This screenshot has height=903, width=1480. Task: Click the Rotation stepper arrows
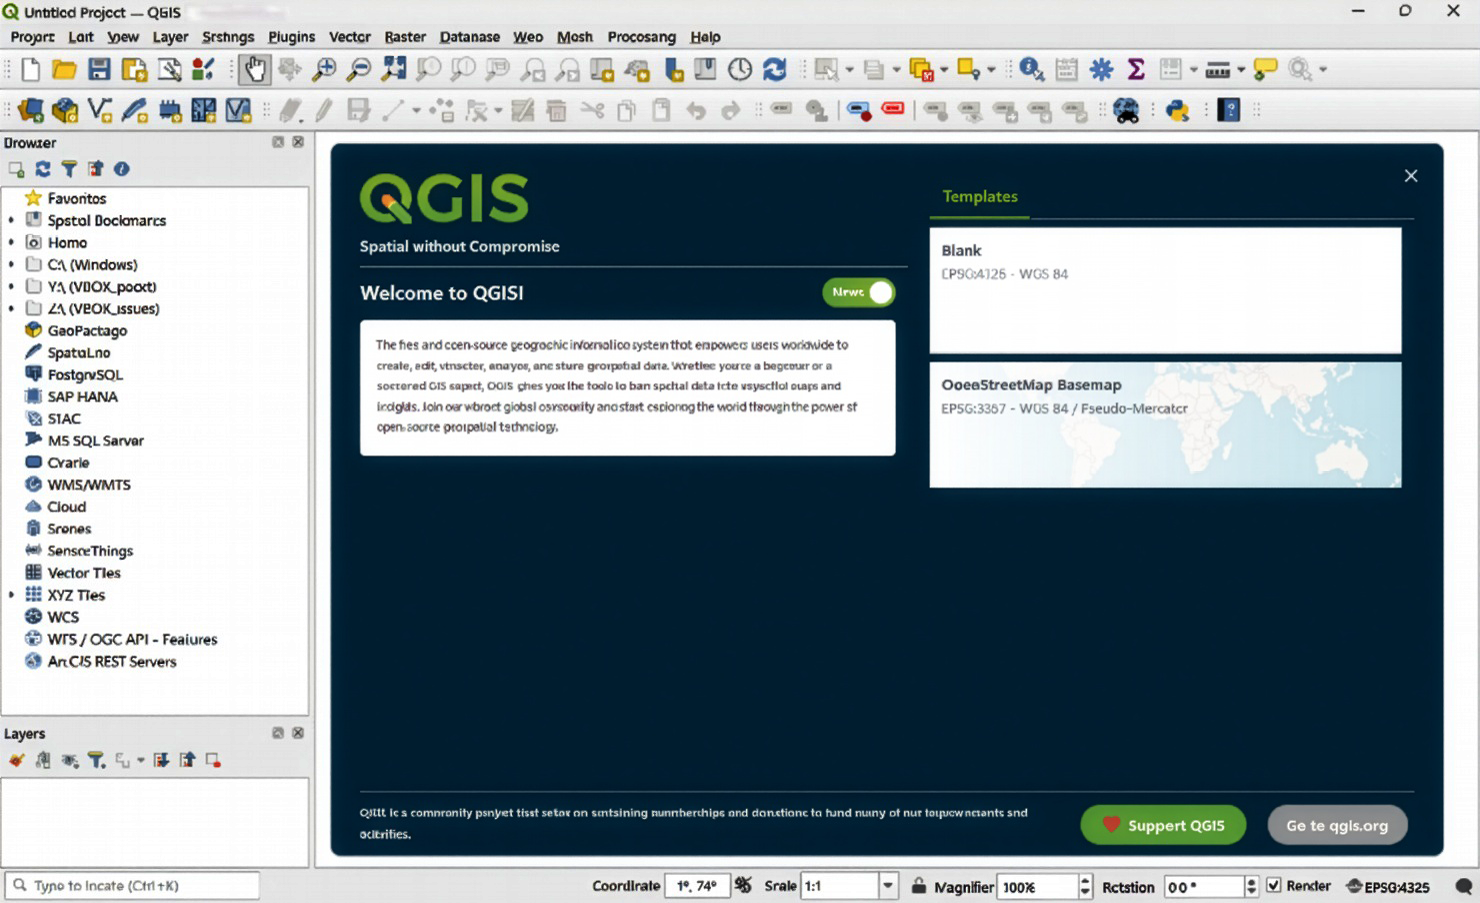(x=1250, y=886)
